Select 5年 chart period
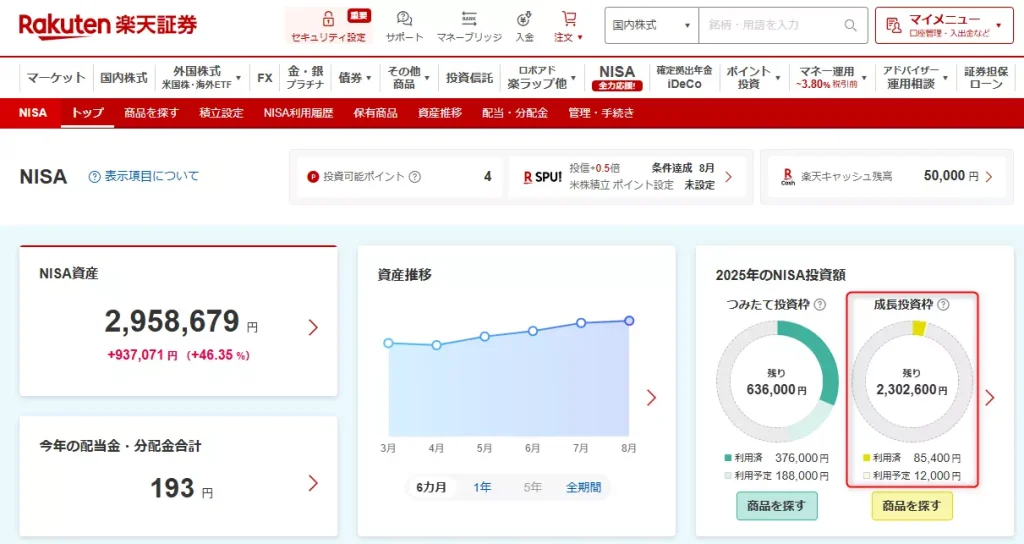 532,487
